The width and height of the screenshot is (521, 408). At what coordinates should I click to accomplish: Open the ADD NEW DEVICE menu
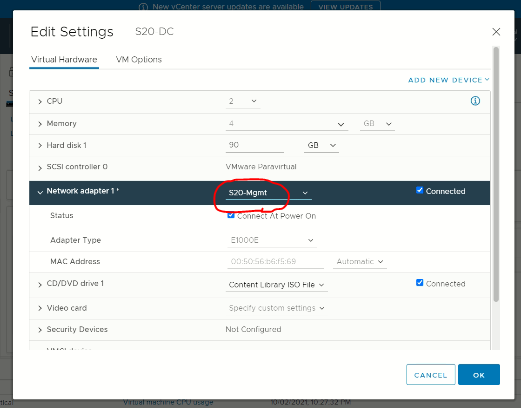[x=449, y=80]
